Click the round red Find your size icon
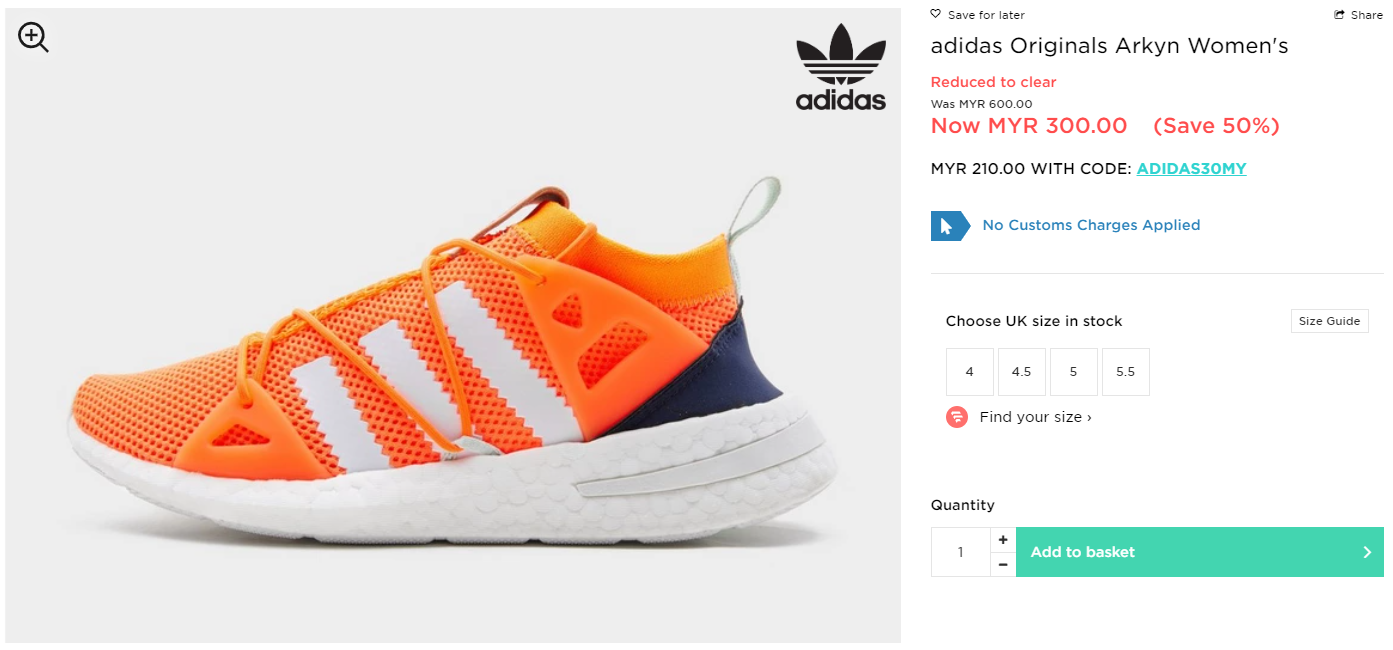Image resolution: width=1393 pixels, height=650 pixels. tap(957, 417)
